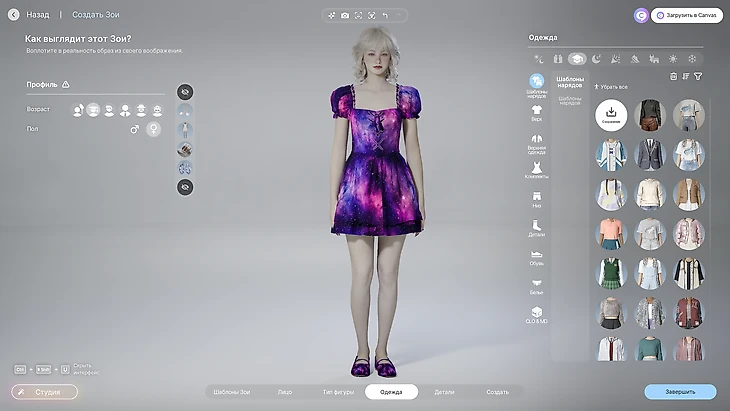Open the sort order icon above outfits

(685, 76)
